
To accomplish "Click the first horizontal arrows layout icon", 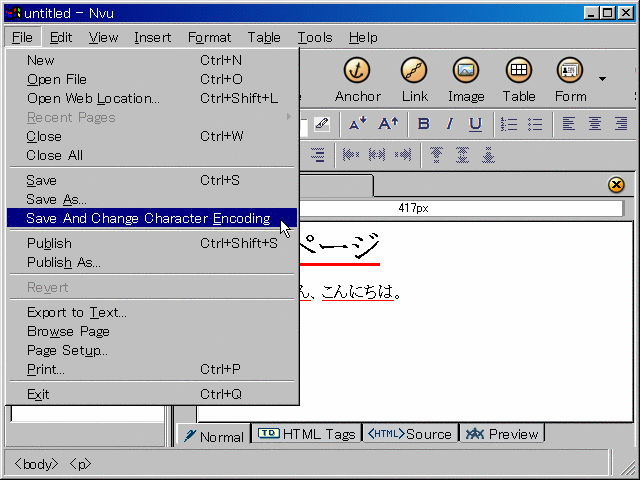I will tap(351, 155).
